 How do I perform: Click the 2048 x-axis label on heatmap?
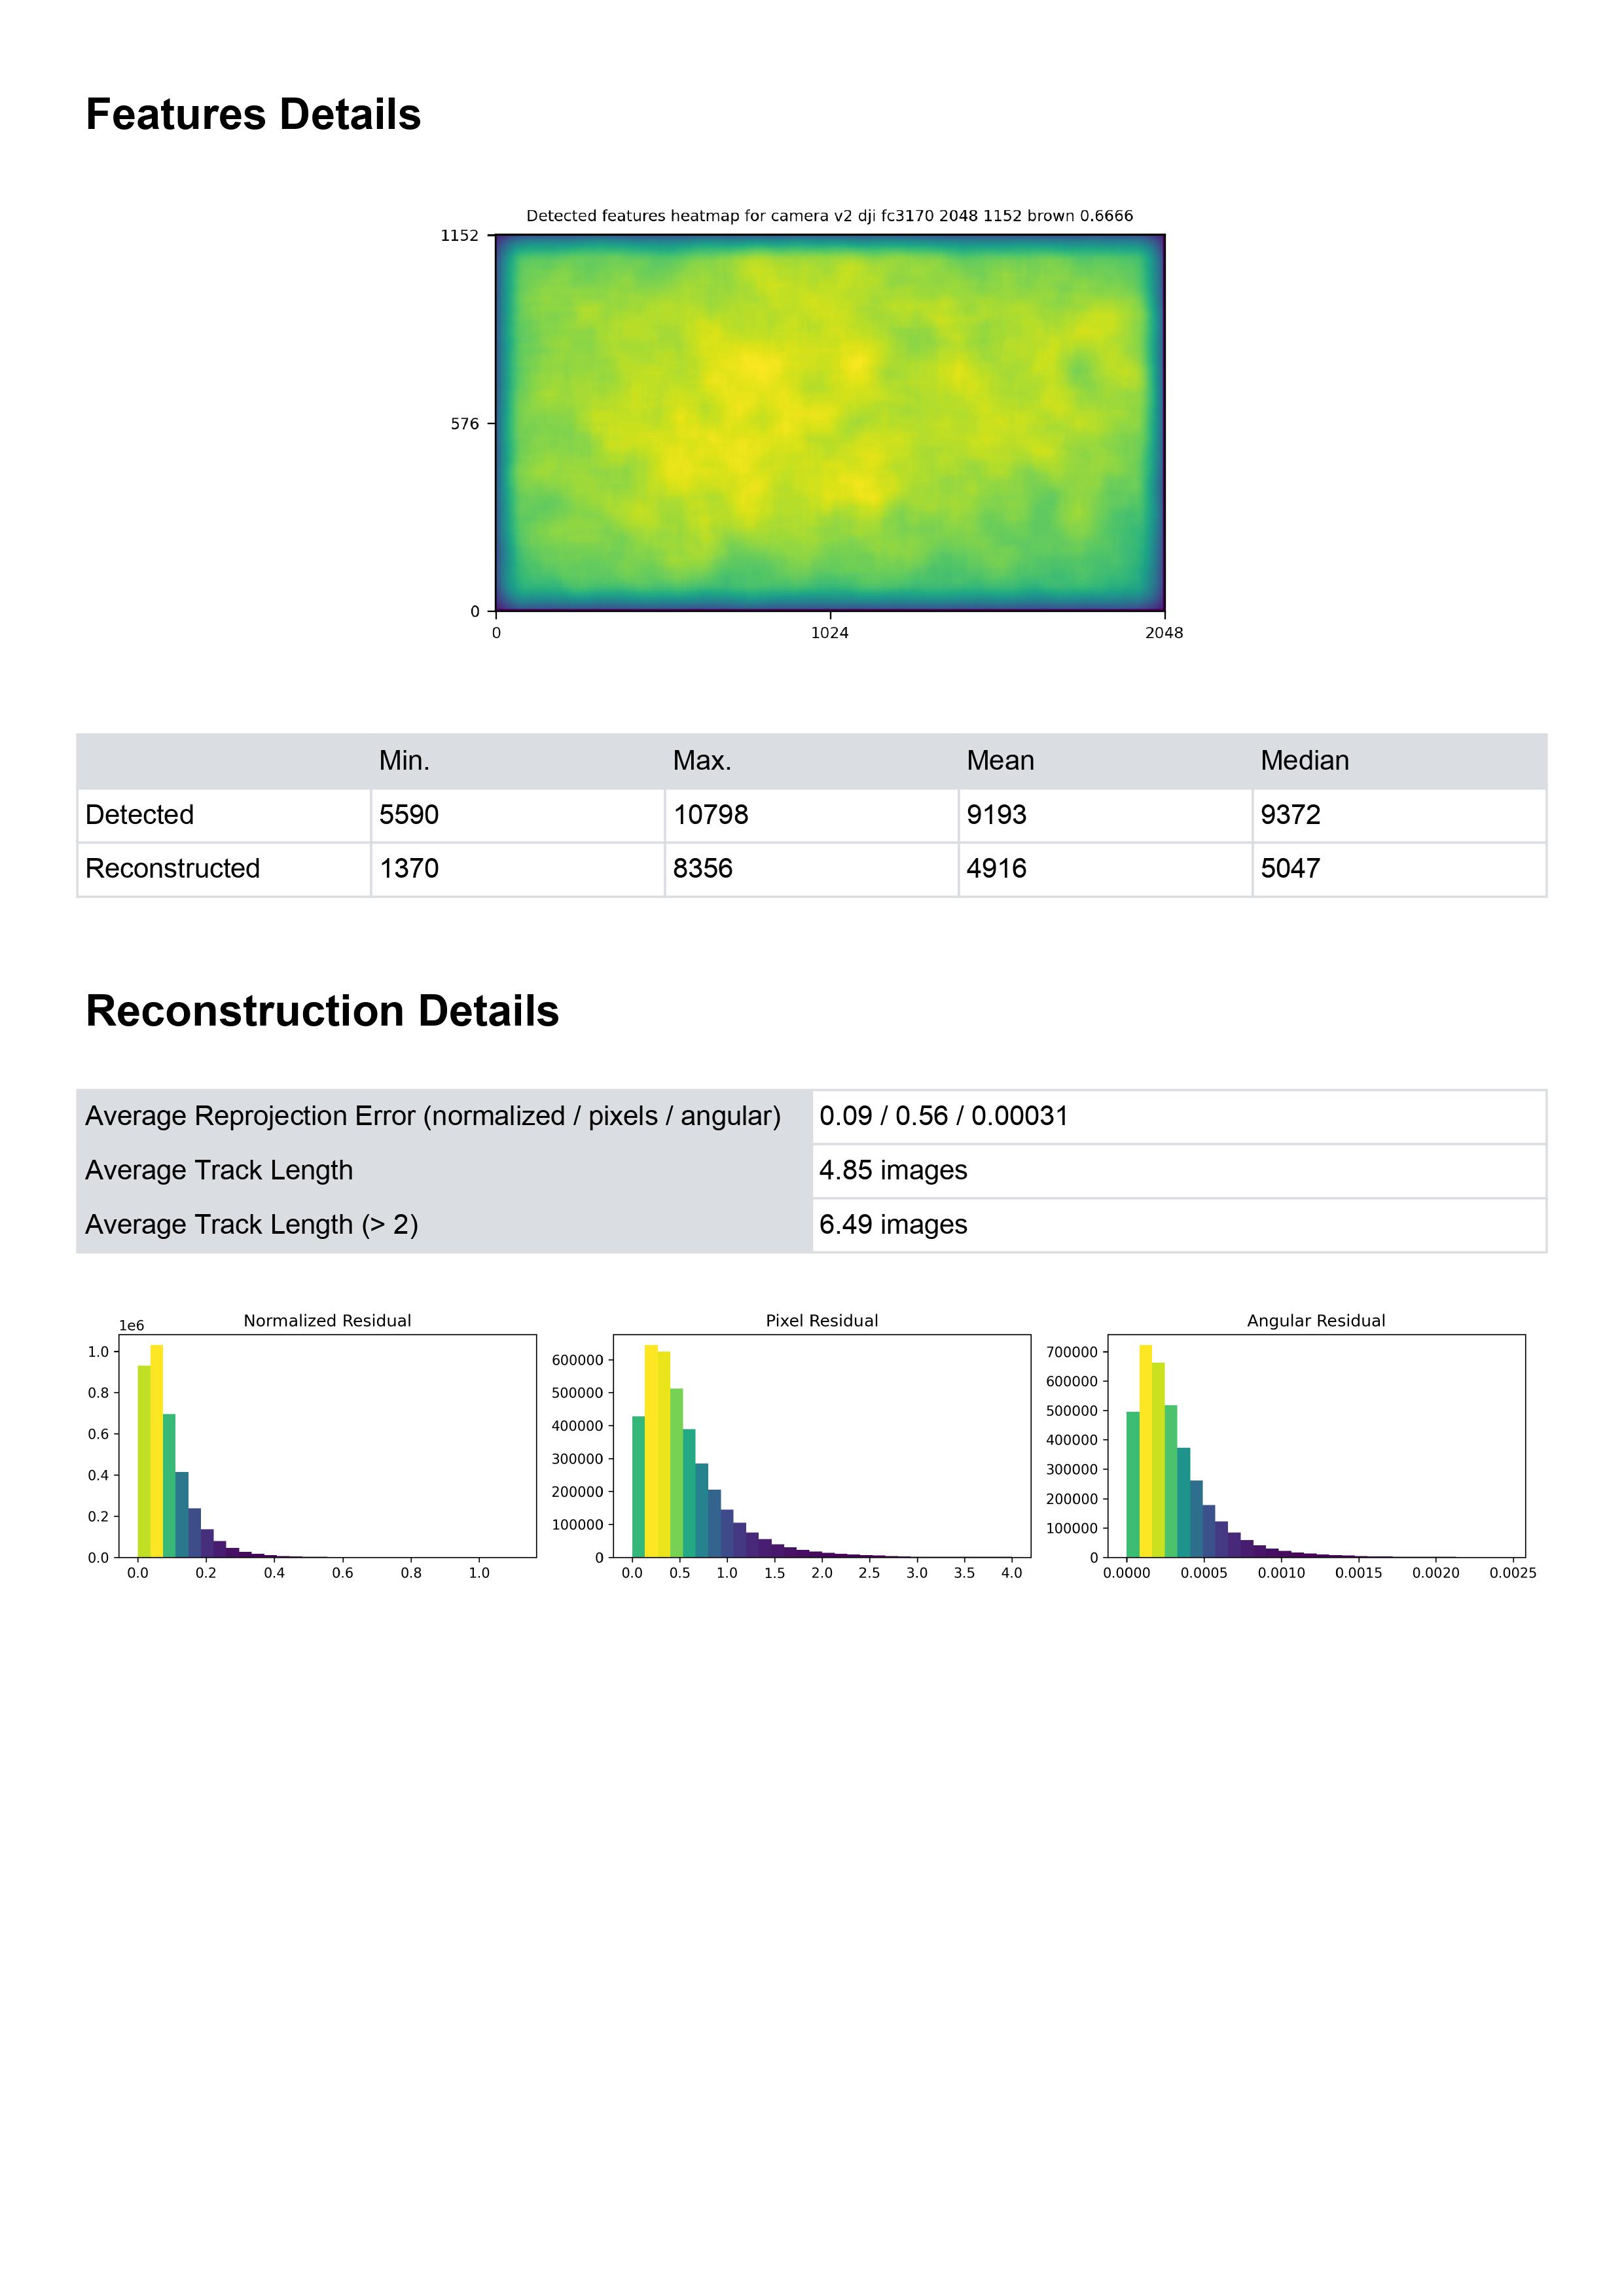click(1164, 633)
